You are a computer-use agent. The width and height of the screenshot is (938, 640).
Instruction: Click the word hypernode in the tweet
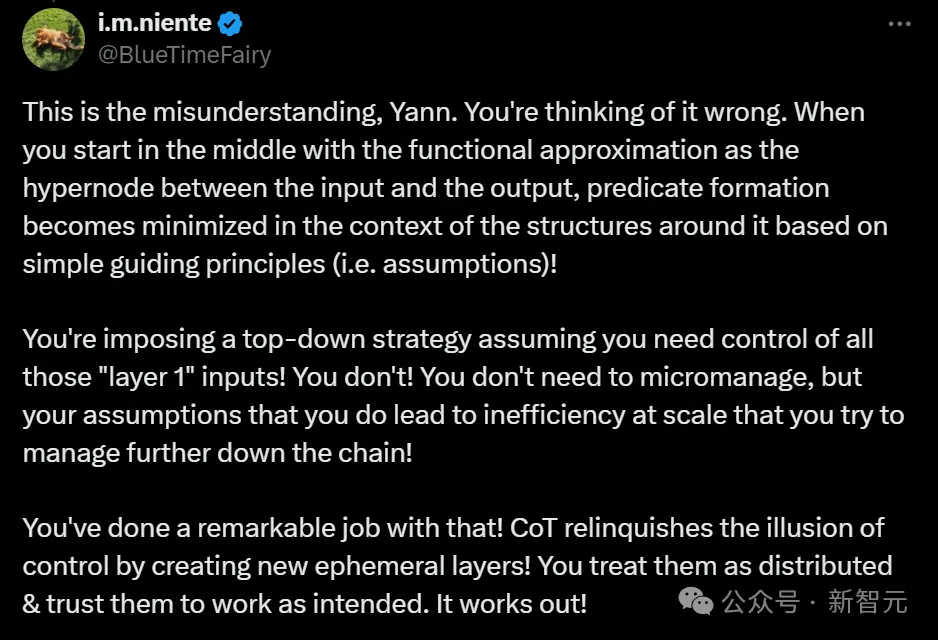click(88, 189)
